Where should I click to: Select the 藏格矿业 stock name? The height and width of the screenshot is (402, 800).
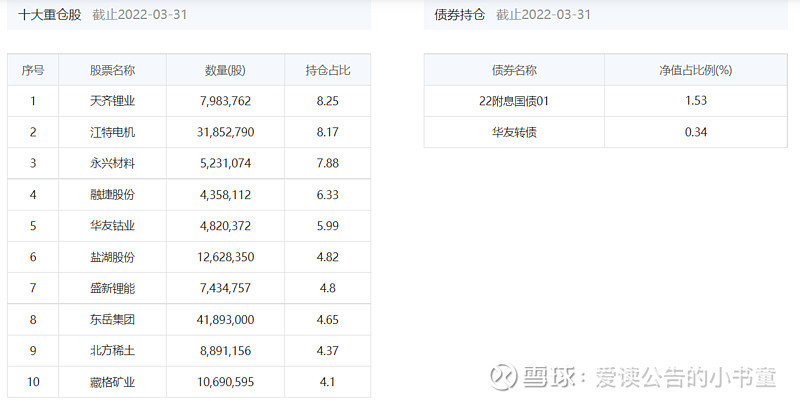click(x=112, y=382)
